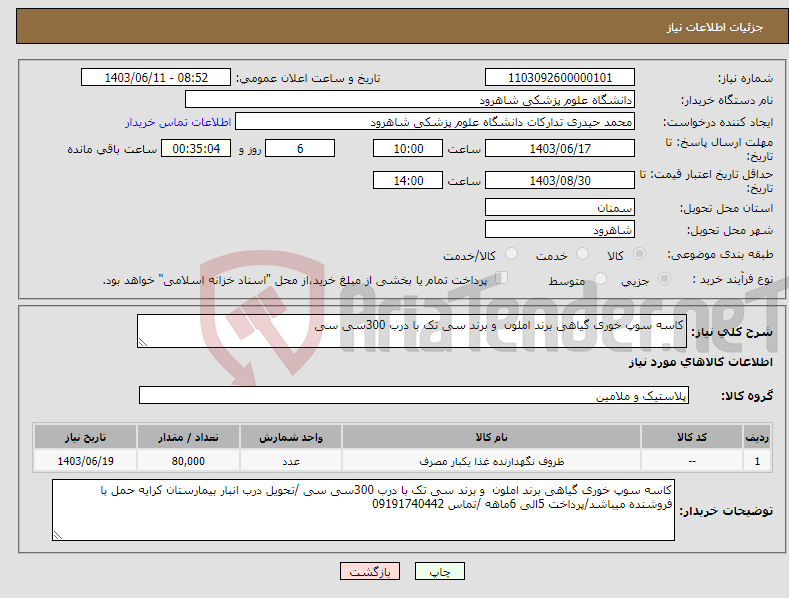Click the remaining time field 00:35:04

point(196,148)
